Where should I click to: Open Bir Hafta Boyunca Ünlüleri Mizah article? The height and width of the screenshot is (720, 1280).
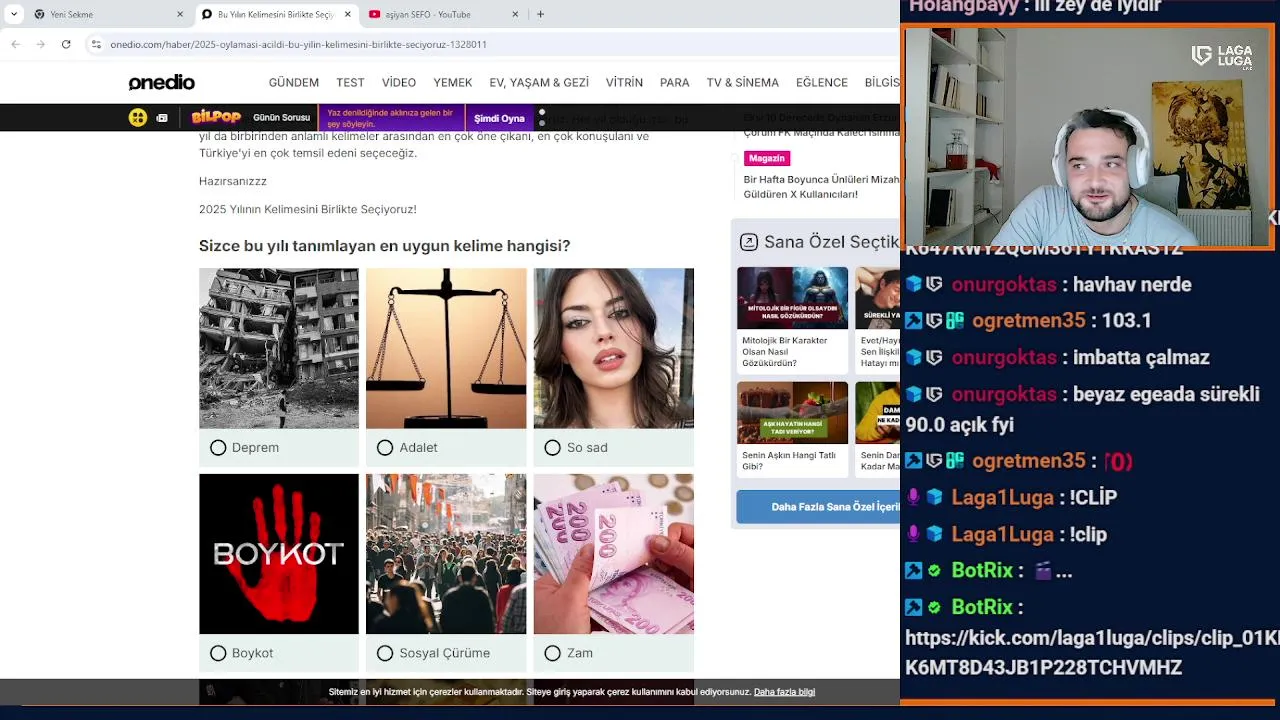pos(821,187)
